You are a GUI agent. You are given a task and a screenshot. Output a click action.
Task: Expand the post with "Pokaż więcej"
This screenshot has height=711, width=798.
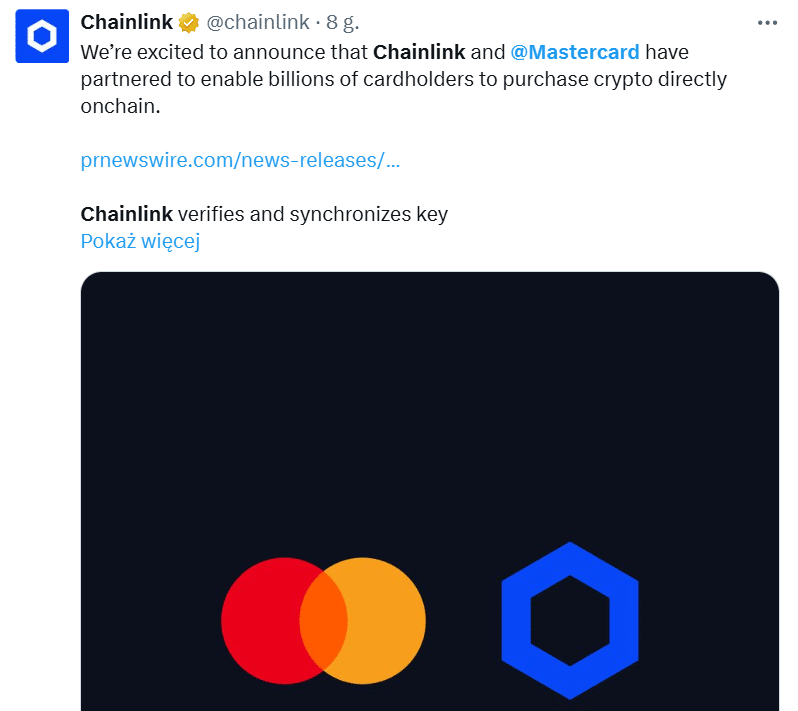(x=140, y=241)
